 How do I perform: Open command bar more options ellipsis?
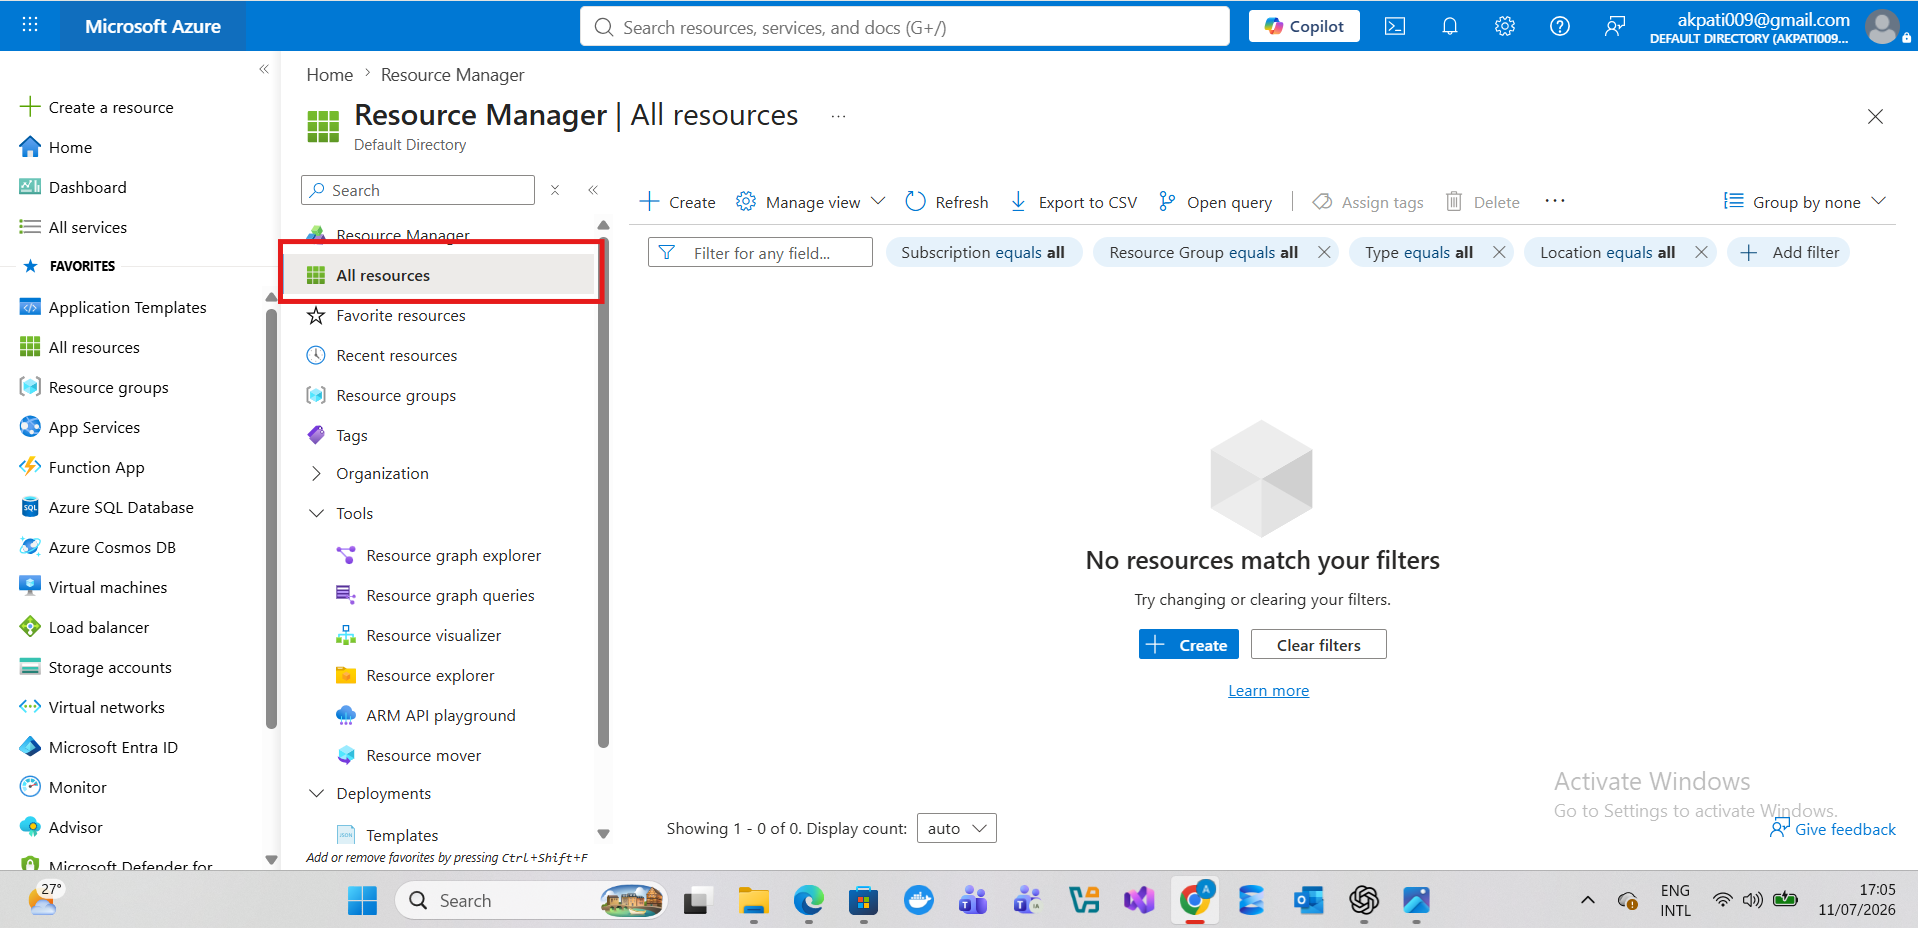click(x=1554, y=201)
